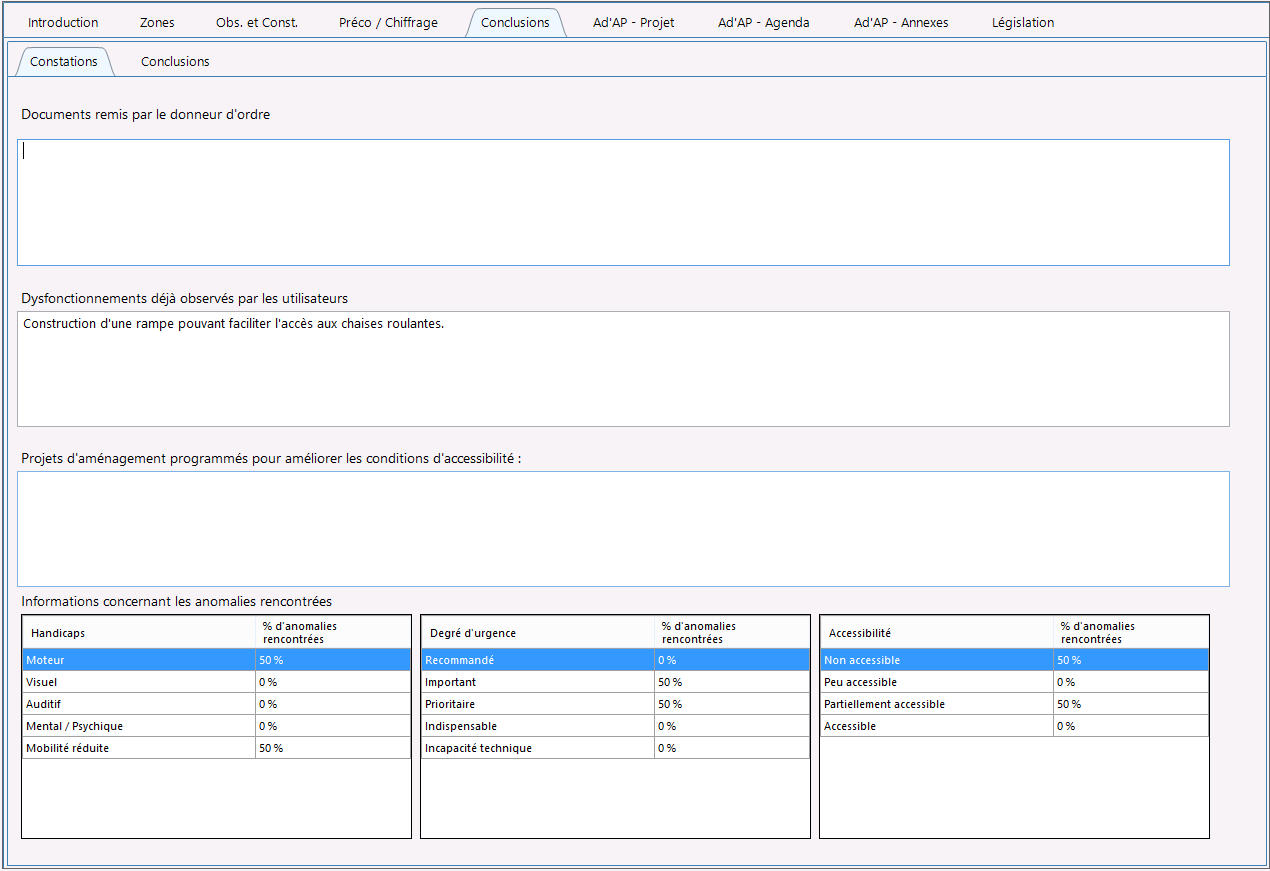Focus the Projets d'aménagement programmés text area
Viewport: 1270px width, 871px height.
click(623, 529)
